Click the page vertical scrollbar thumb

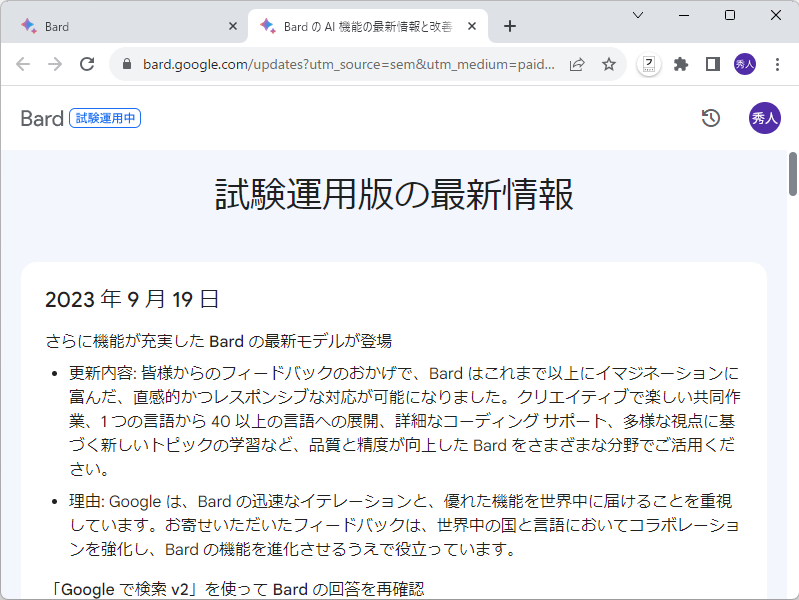[x=793, y=174]
